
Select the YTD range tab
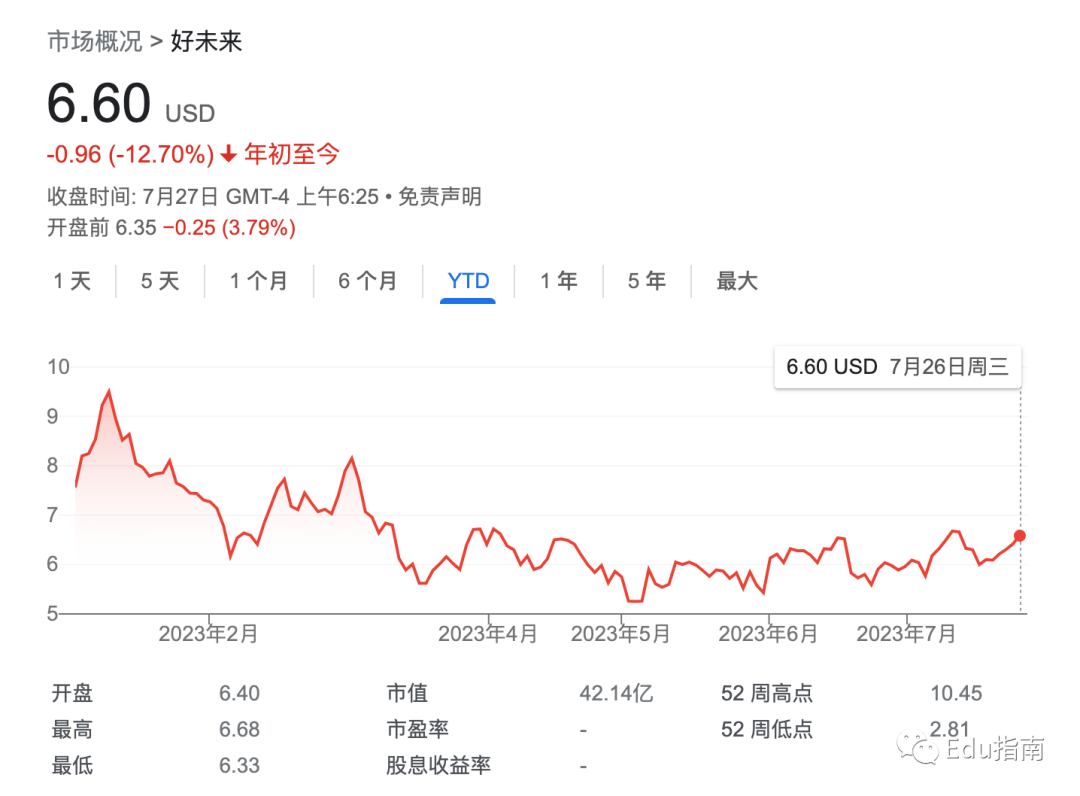pyautogui.click(x=468, y=281)
